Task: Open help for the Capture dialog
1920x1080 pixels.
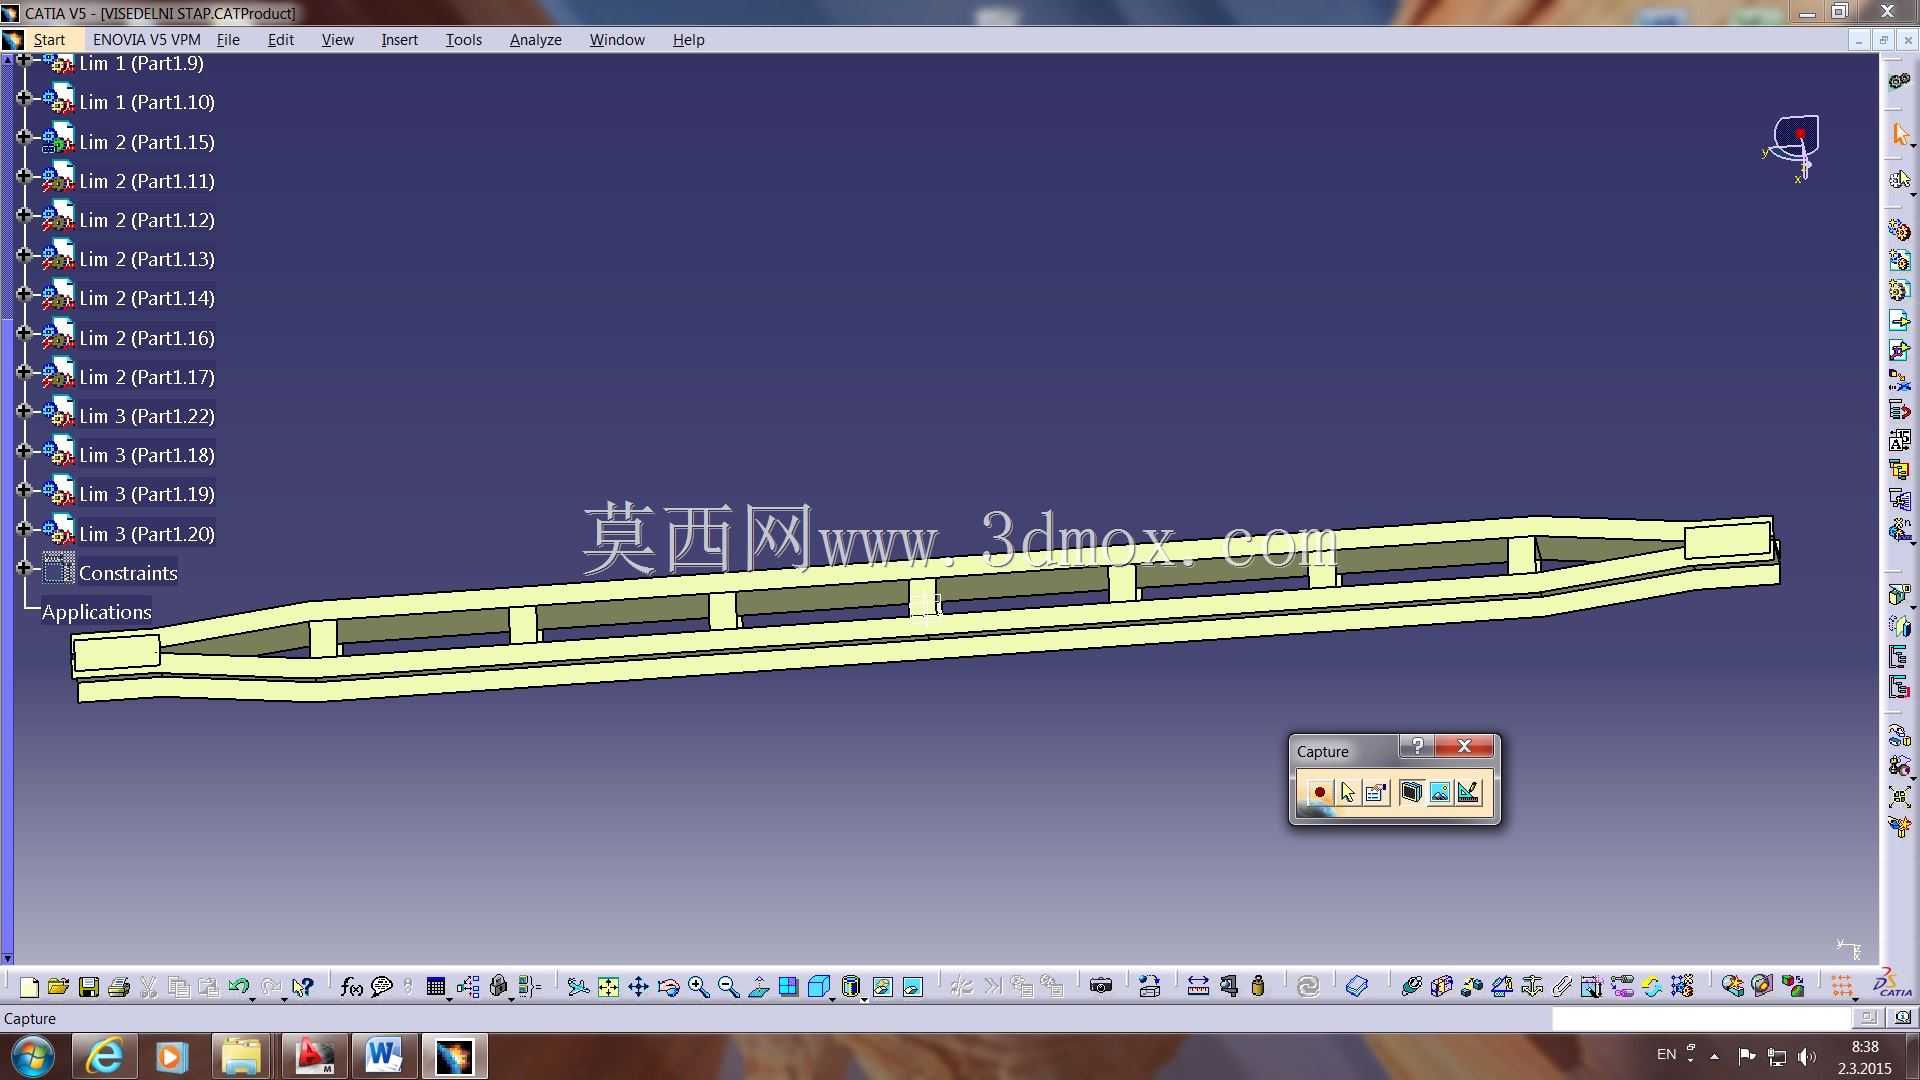Action: [1417, 746]
